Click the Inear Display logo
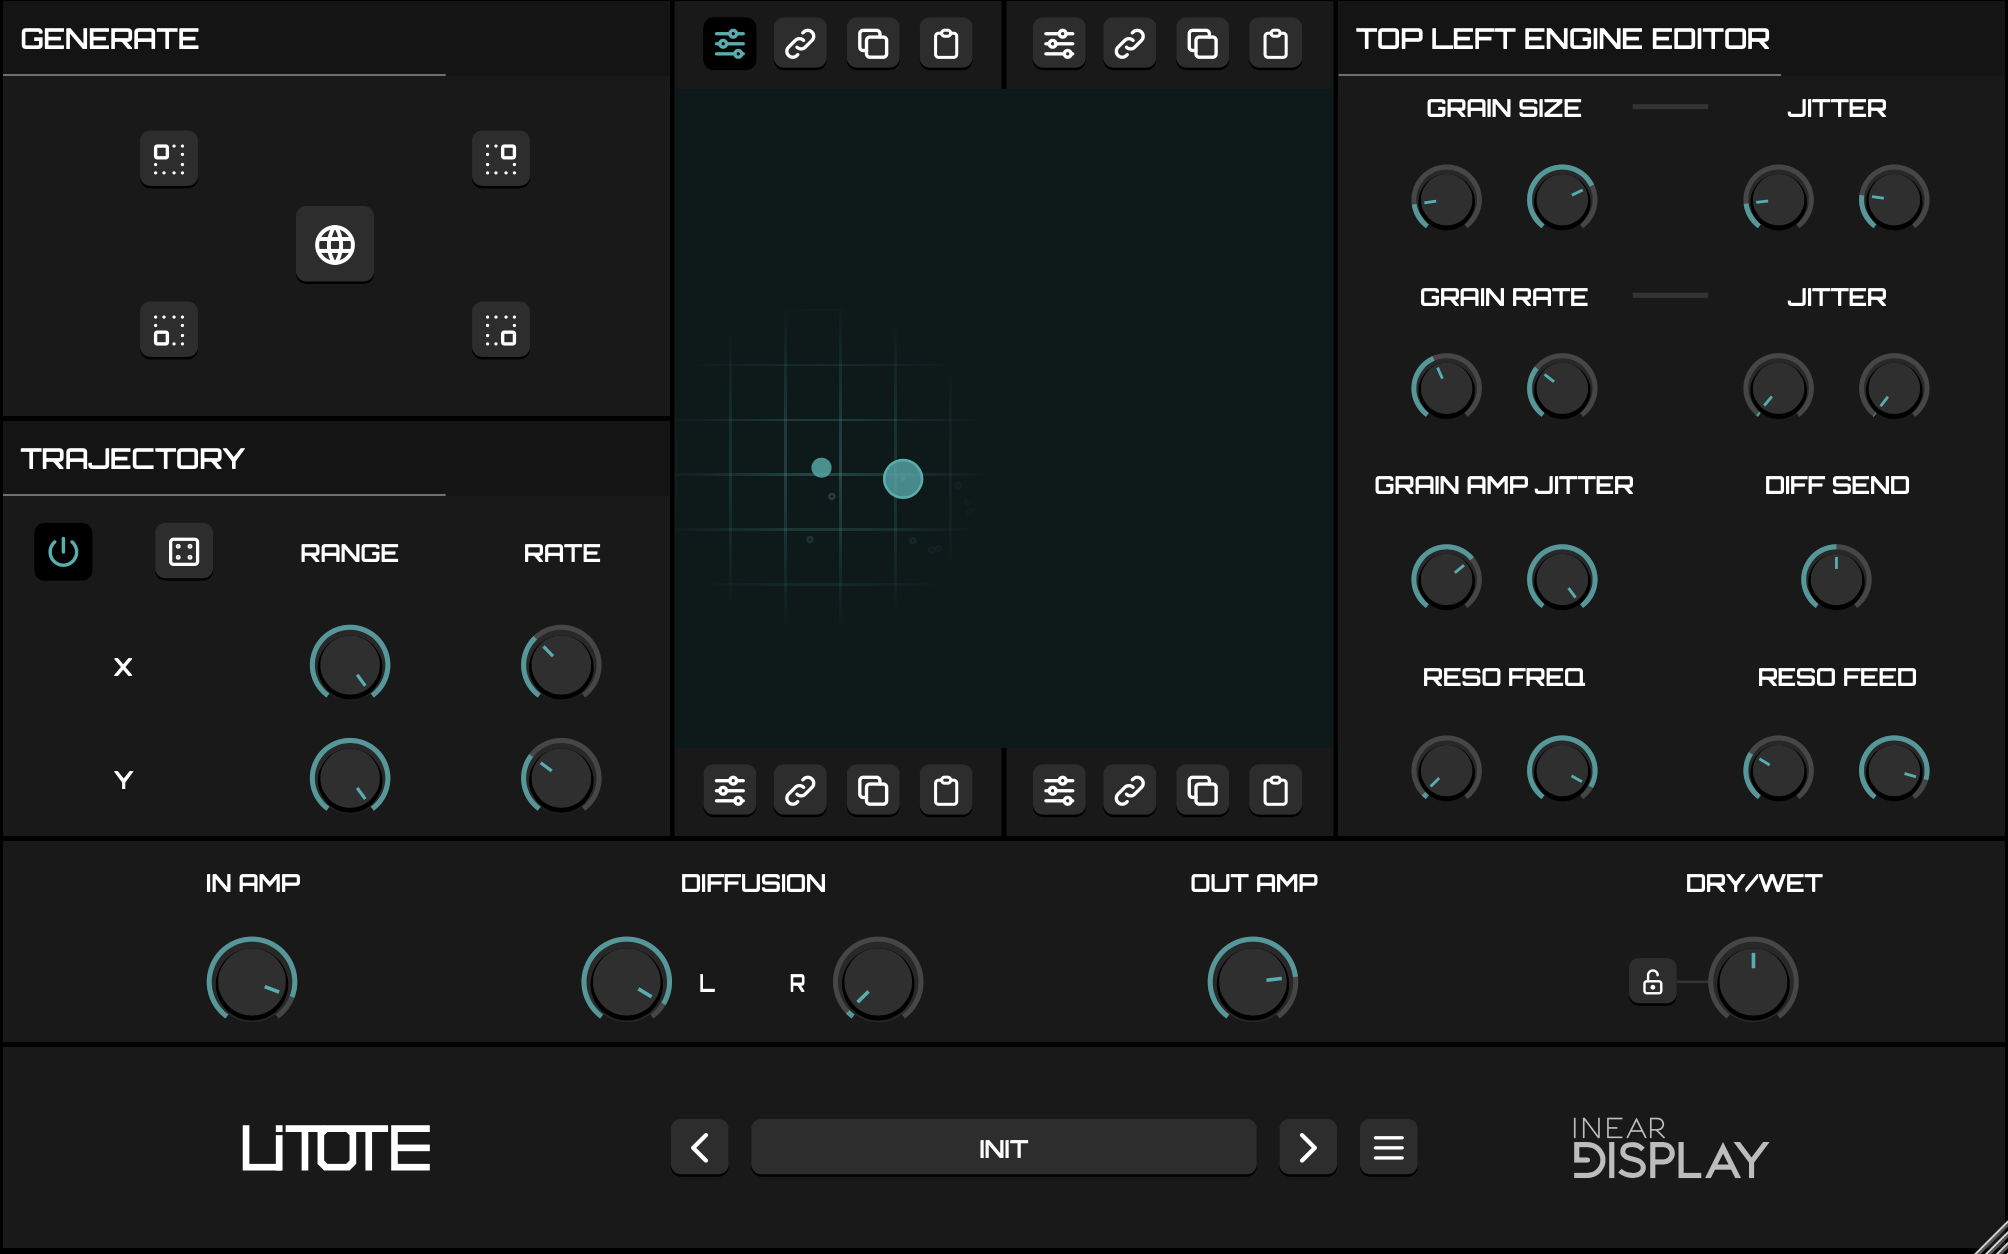Viewport: 2008px width, 1254px height. [1670, 1148]
